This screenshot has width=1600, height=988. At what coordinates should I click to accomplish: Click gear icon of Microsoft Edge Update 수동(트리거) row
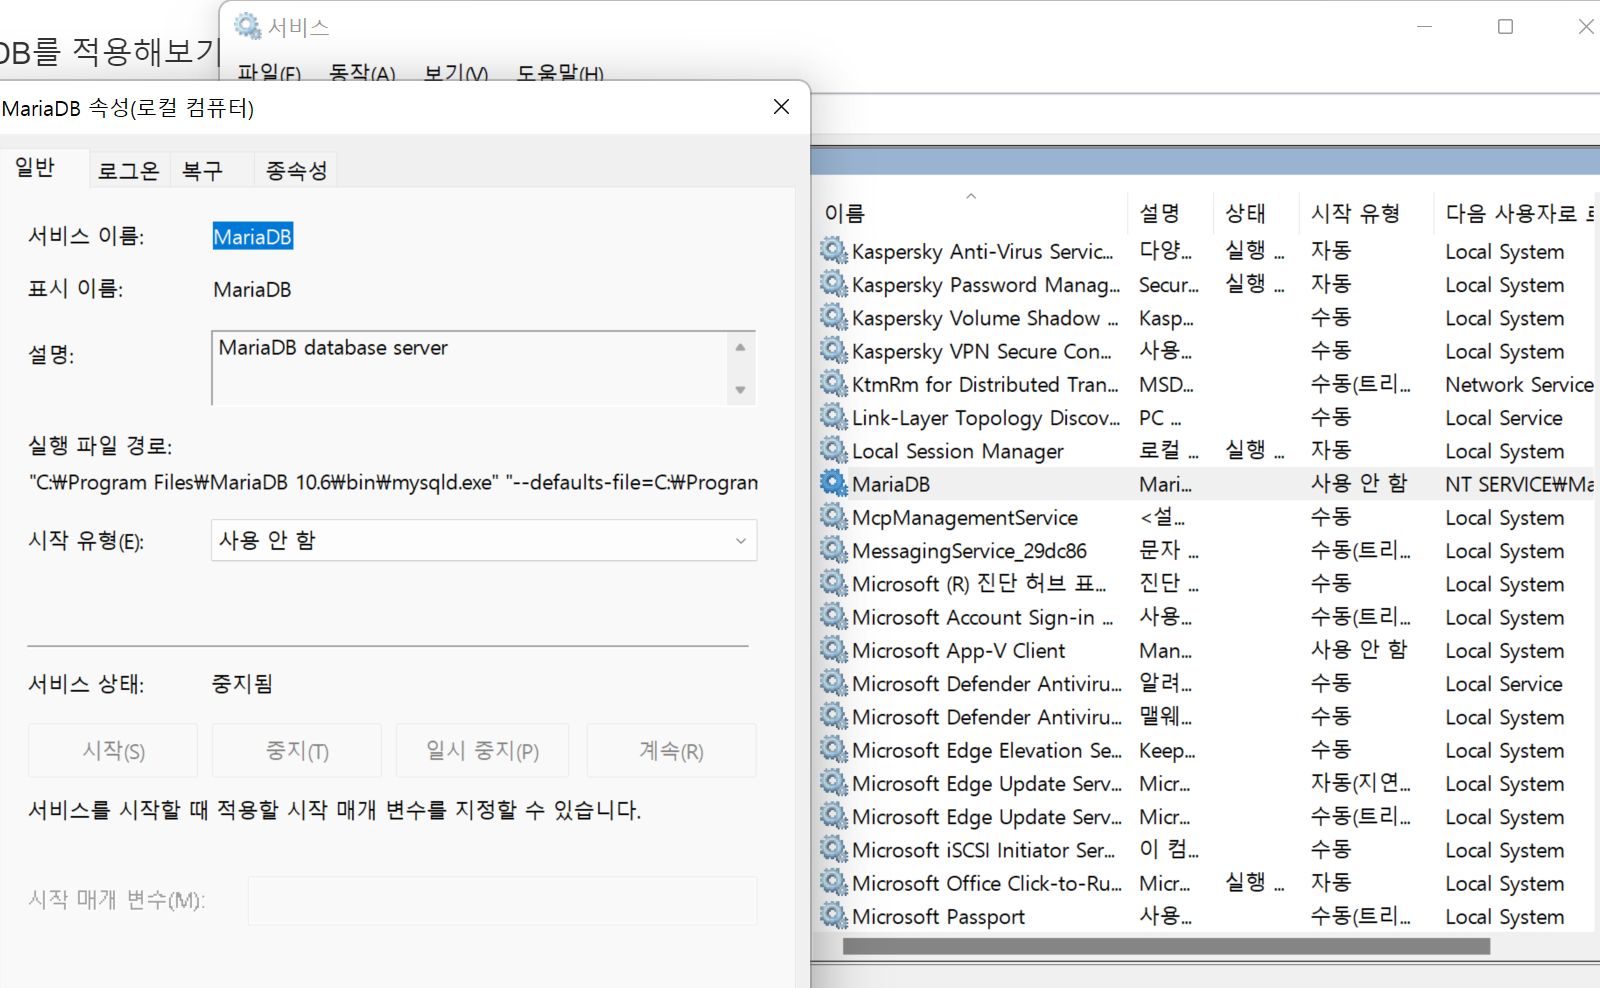coord(834,815)
